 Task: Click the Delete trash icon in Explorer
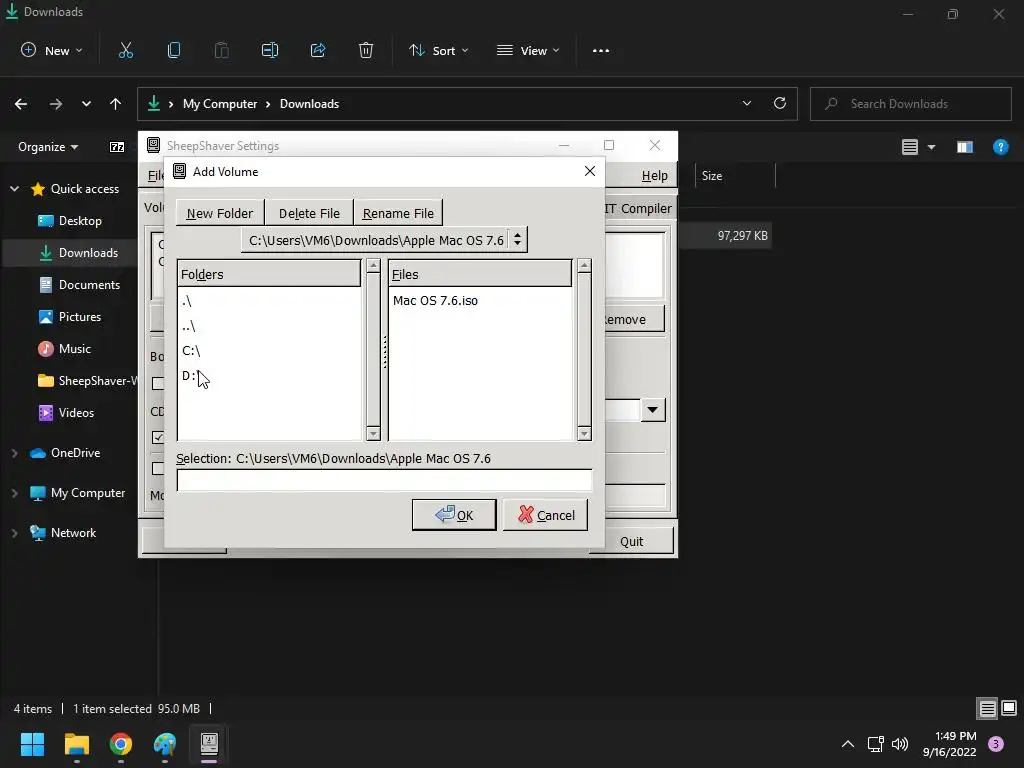tap(366, 50)
